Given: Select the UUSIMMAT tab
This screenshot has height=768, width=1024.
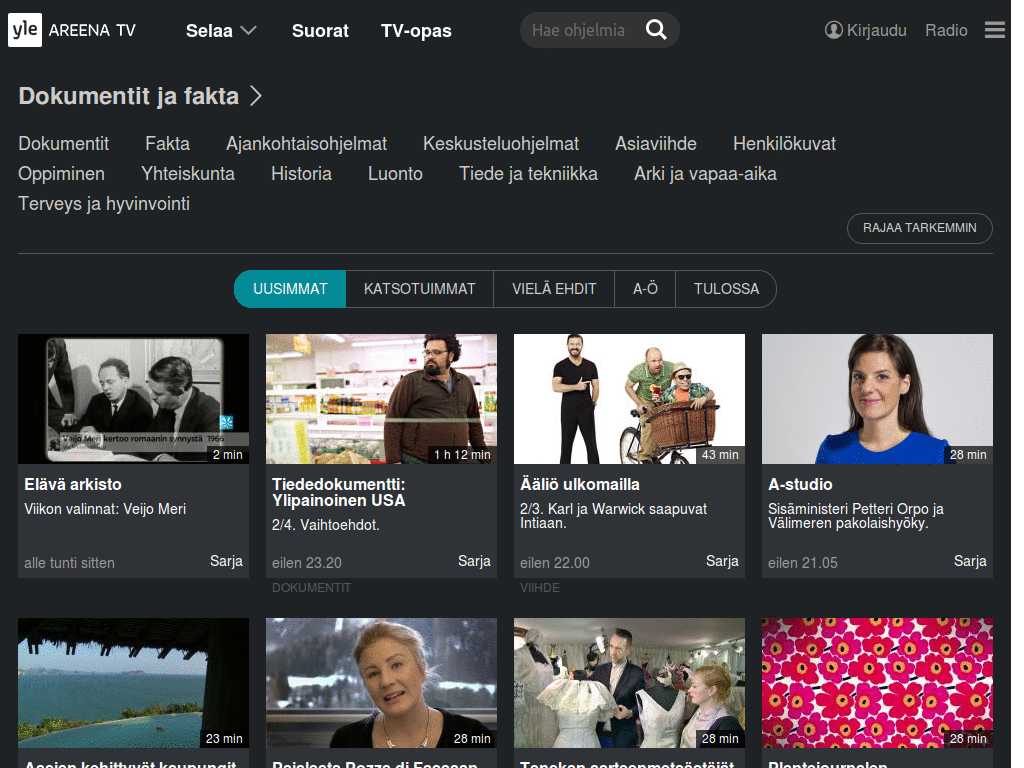Looking at the screenshot, I should point(290,289).
